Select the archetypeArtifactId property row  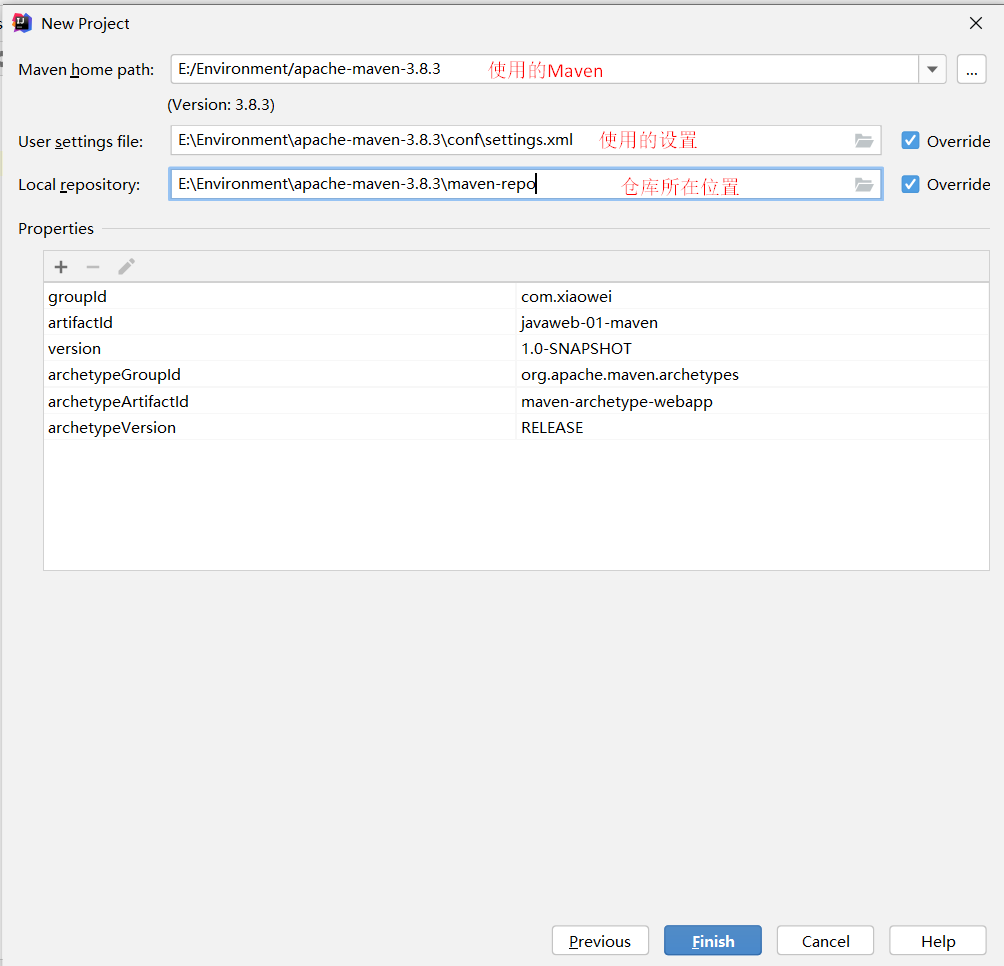pyautogui.click(x=516, y=401)
